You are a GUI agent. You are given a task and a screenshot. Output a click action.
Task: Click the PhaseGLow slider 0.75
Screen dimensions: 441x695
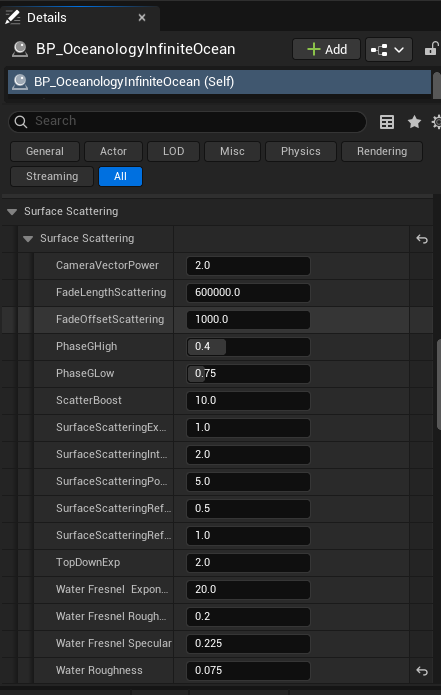(x=248, y=374)
